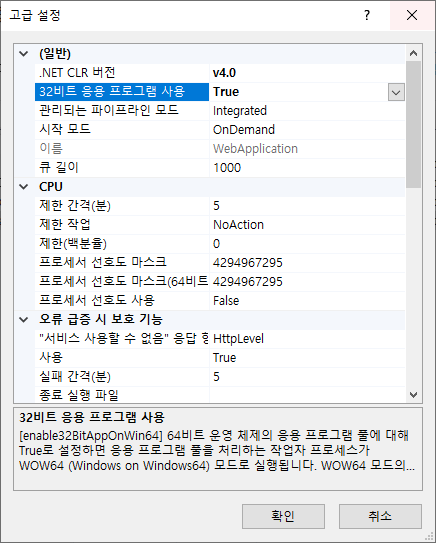Collapse the 오류 급증 시 보호 기능 section
Screen dimensions: 436x543
point(24,320)
